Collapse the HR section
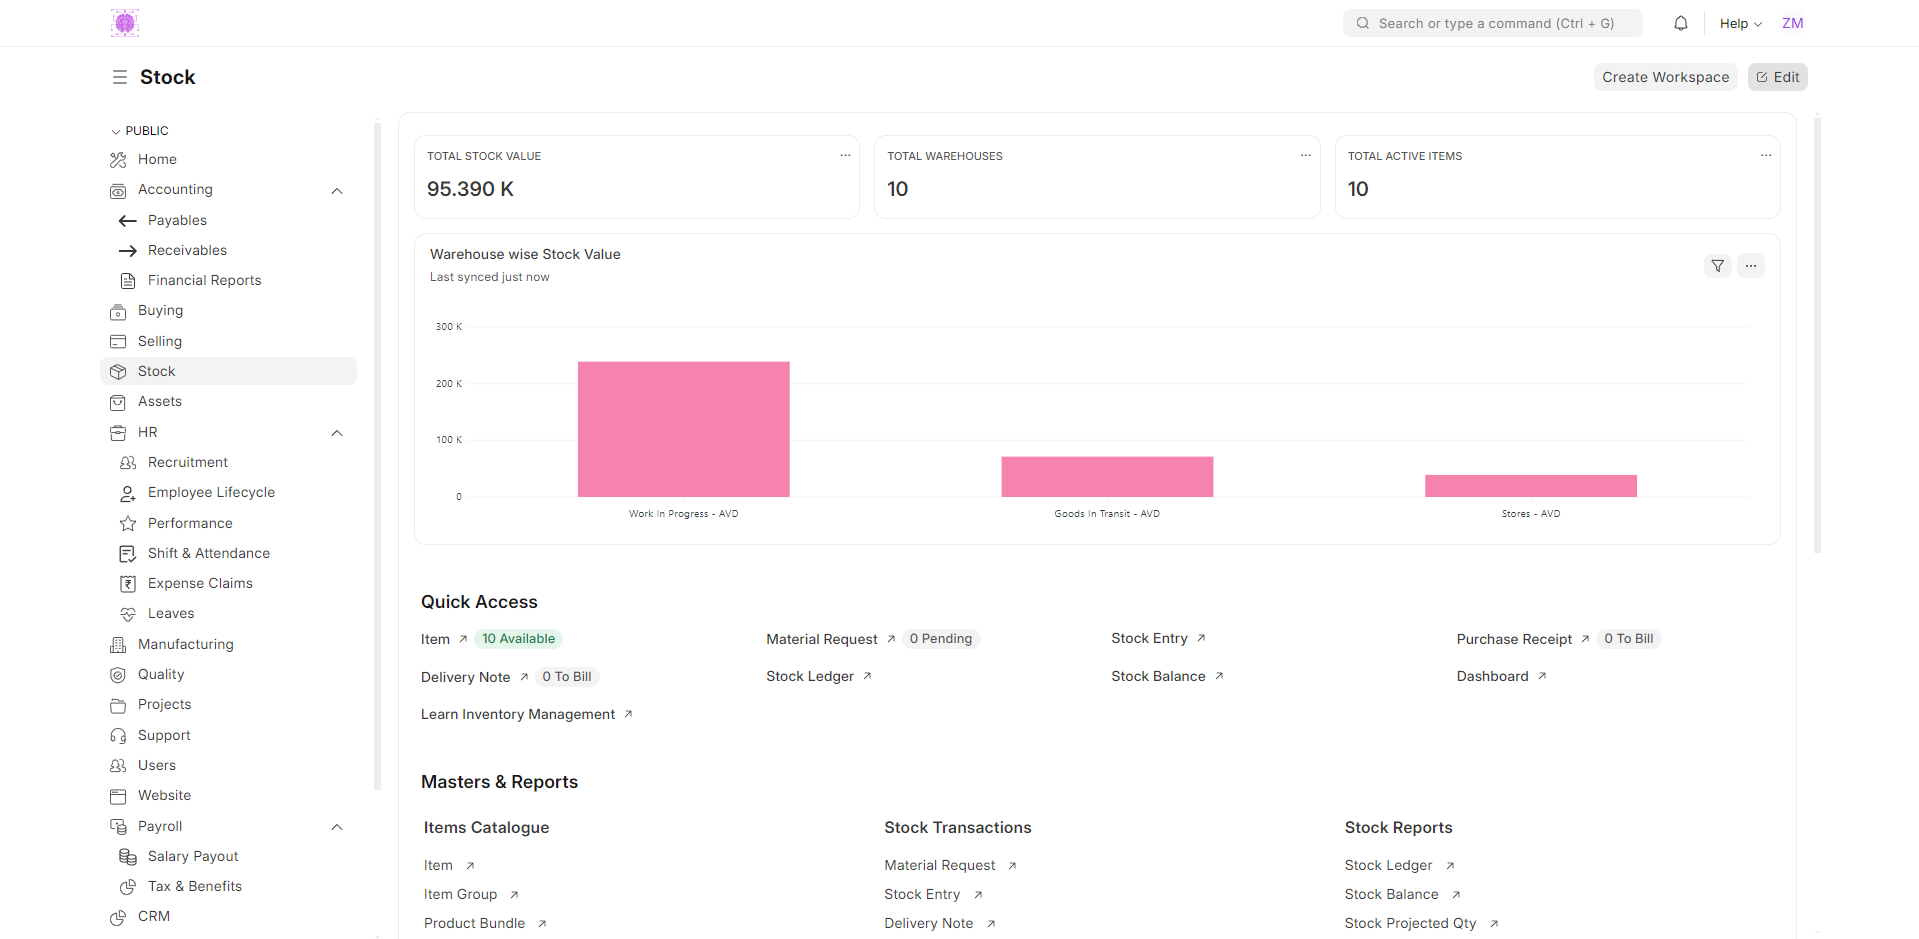The height and width of the screenshot is (939, 1919). tap(337, 433)
